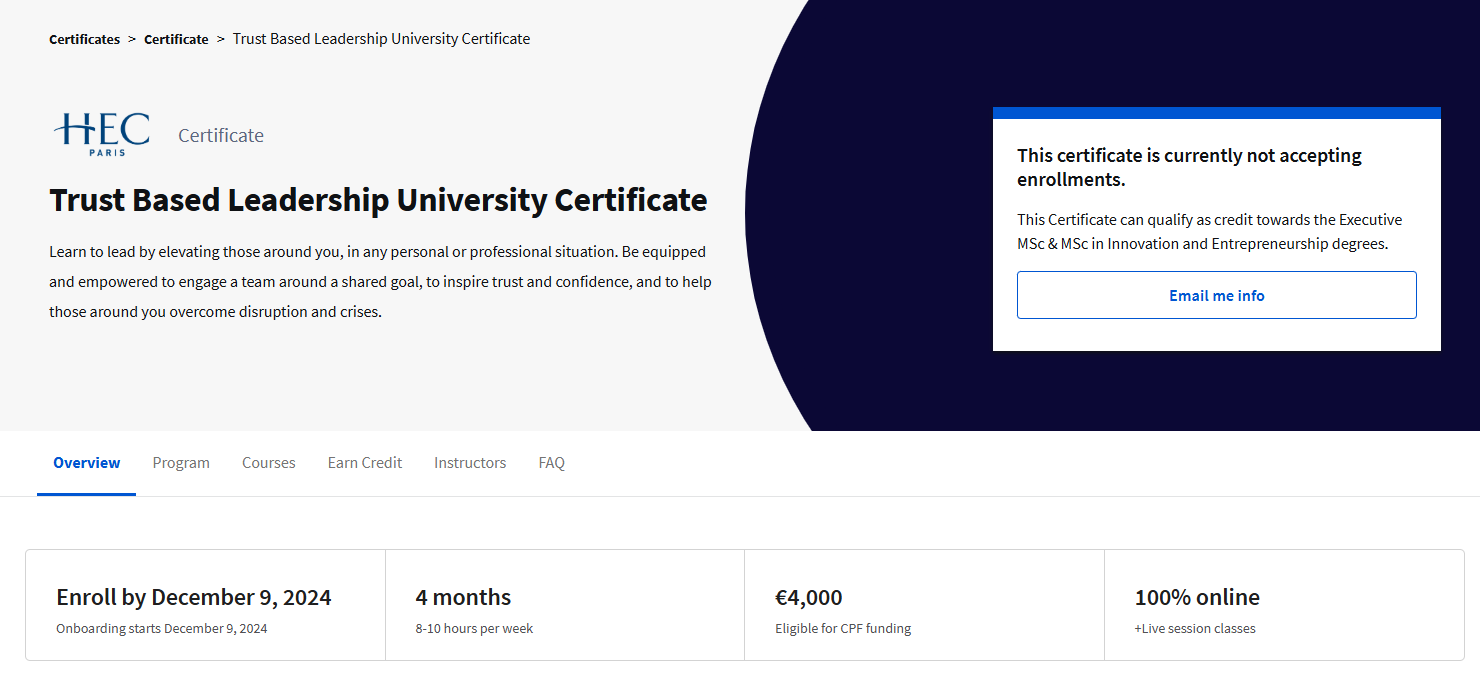View the Earn Credit tab
The image size is (1480, 689).
click(x=365, y=463)
